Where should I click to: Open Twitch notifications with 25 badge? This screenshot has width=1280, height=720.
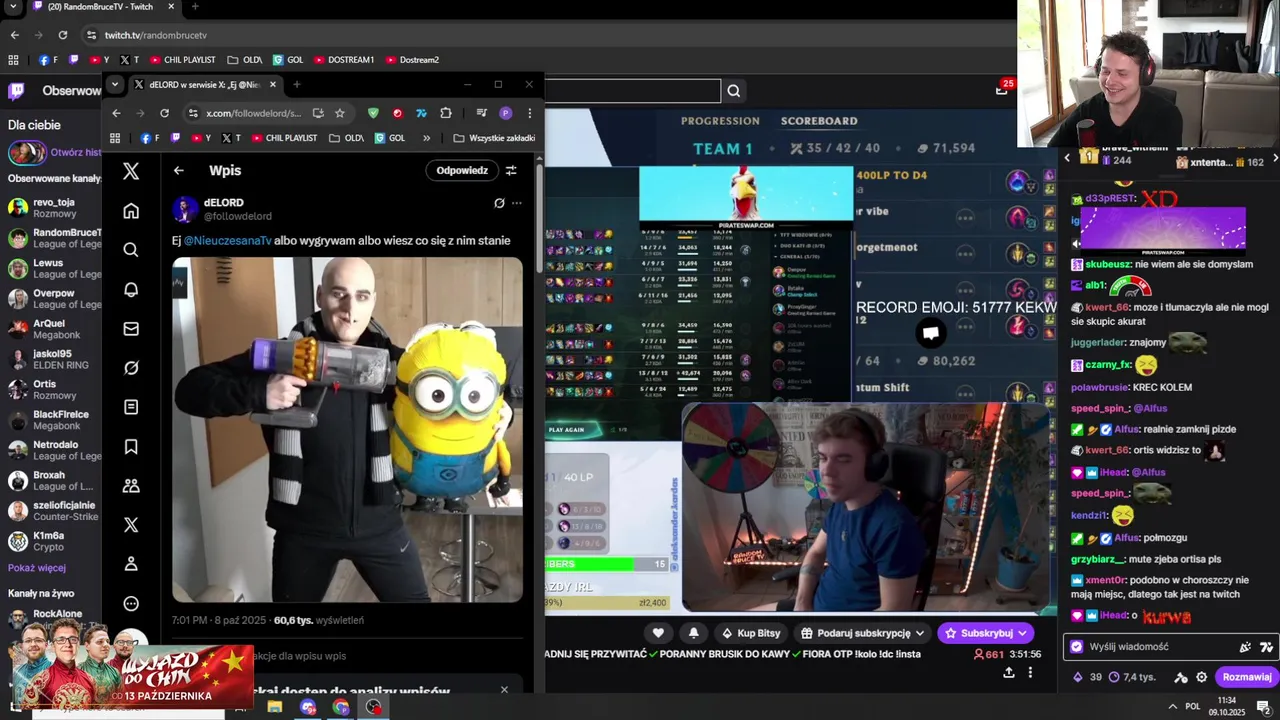(1002, 89)
